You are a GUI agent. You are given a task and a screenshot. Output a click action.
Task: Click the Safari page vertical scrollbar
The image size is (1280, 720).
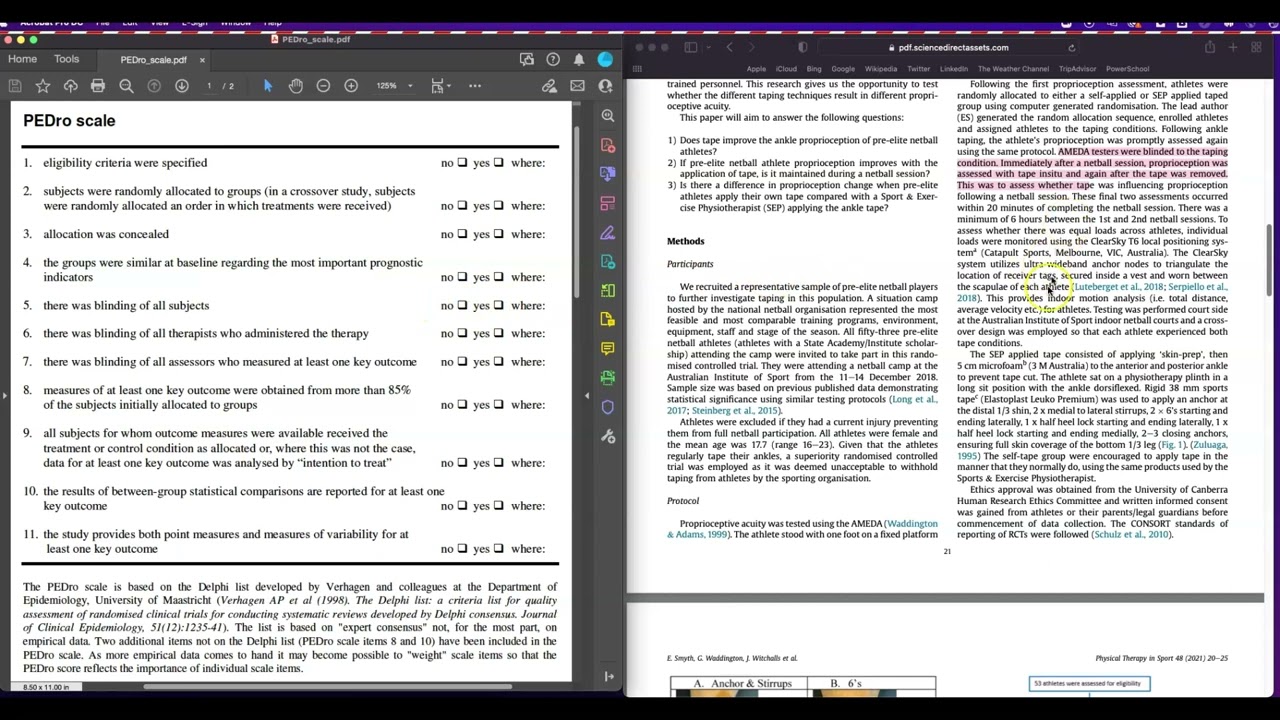pos(1269,260)
